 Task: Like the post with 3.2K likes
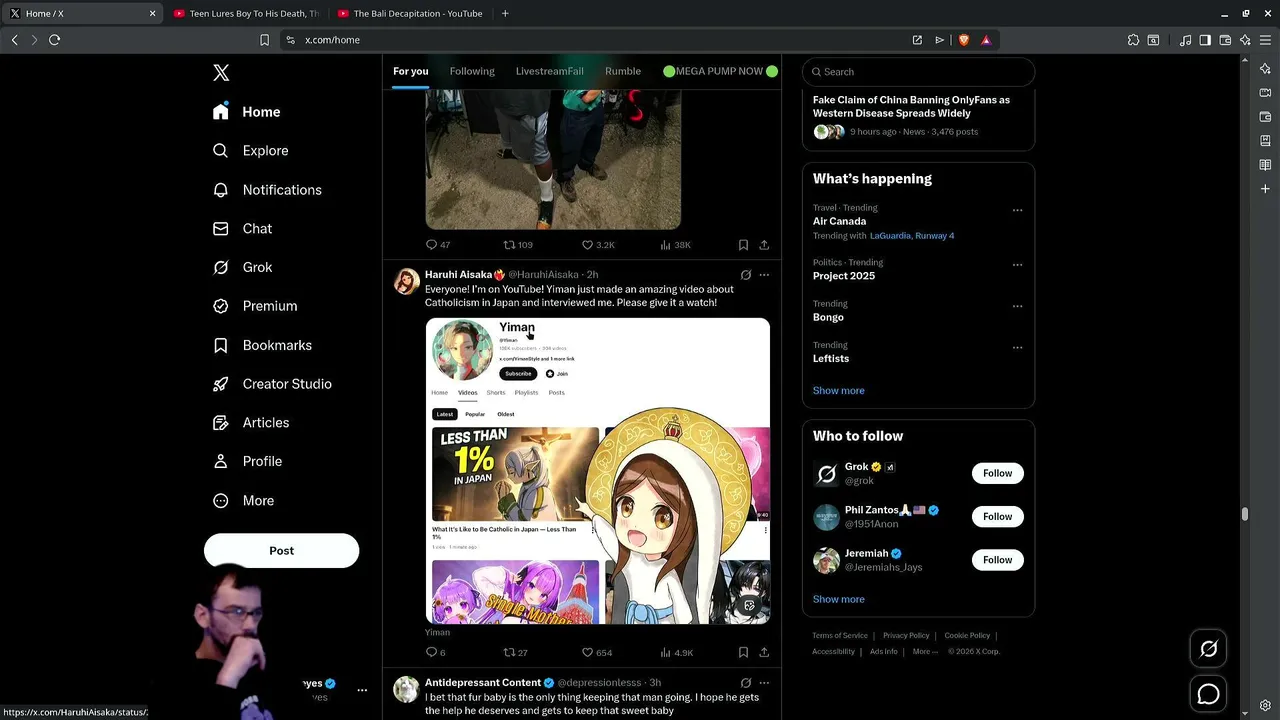pyautogui.click(x=598, y=245)
